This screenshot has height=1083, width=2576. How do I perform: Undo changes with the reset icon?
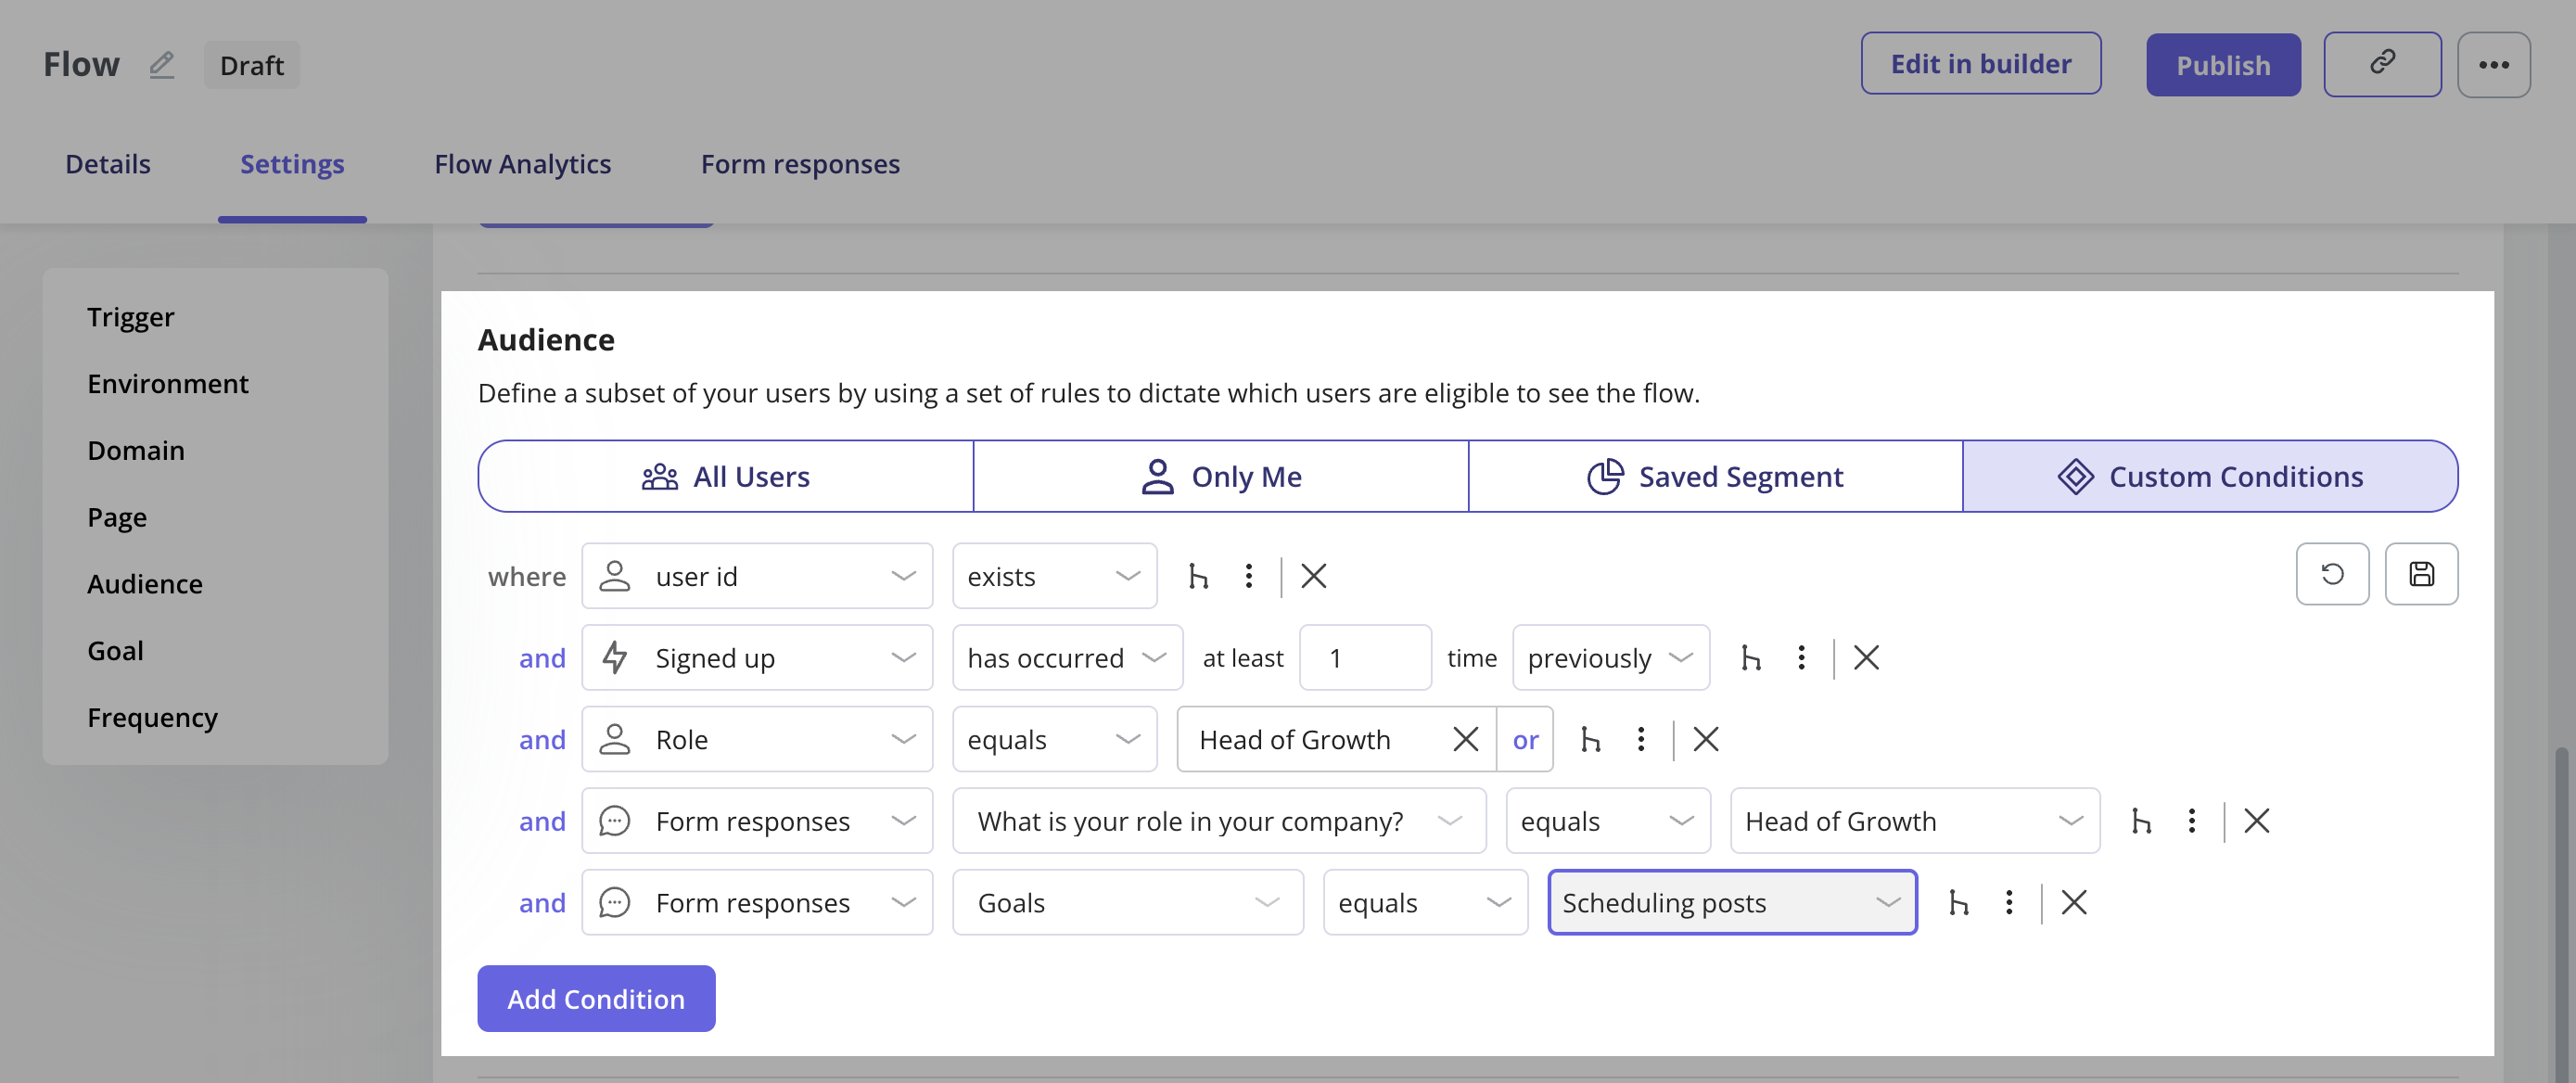coord(2333,574)
